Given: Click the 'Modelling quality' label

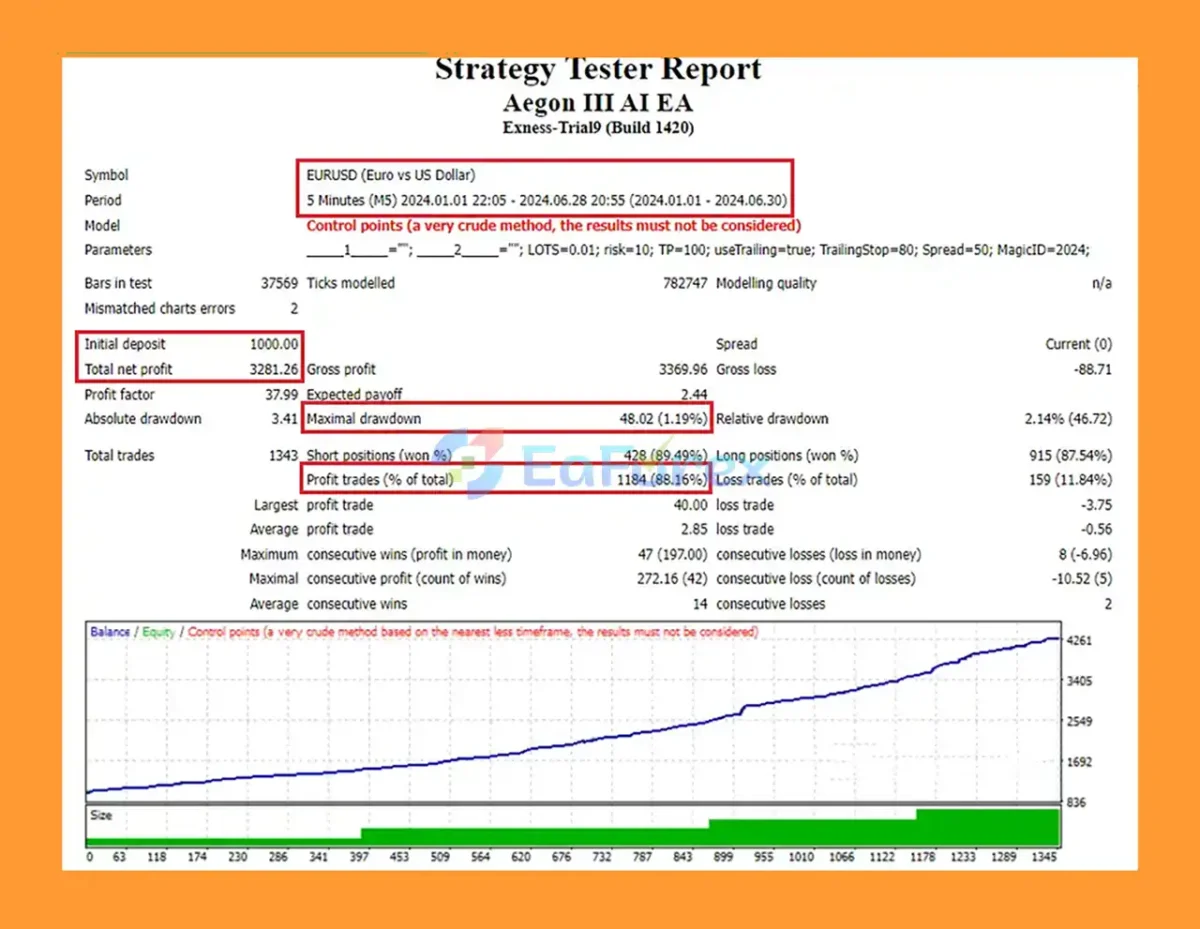Looking at the screenshot, I should [766, 283].
